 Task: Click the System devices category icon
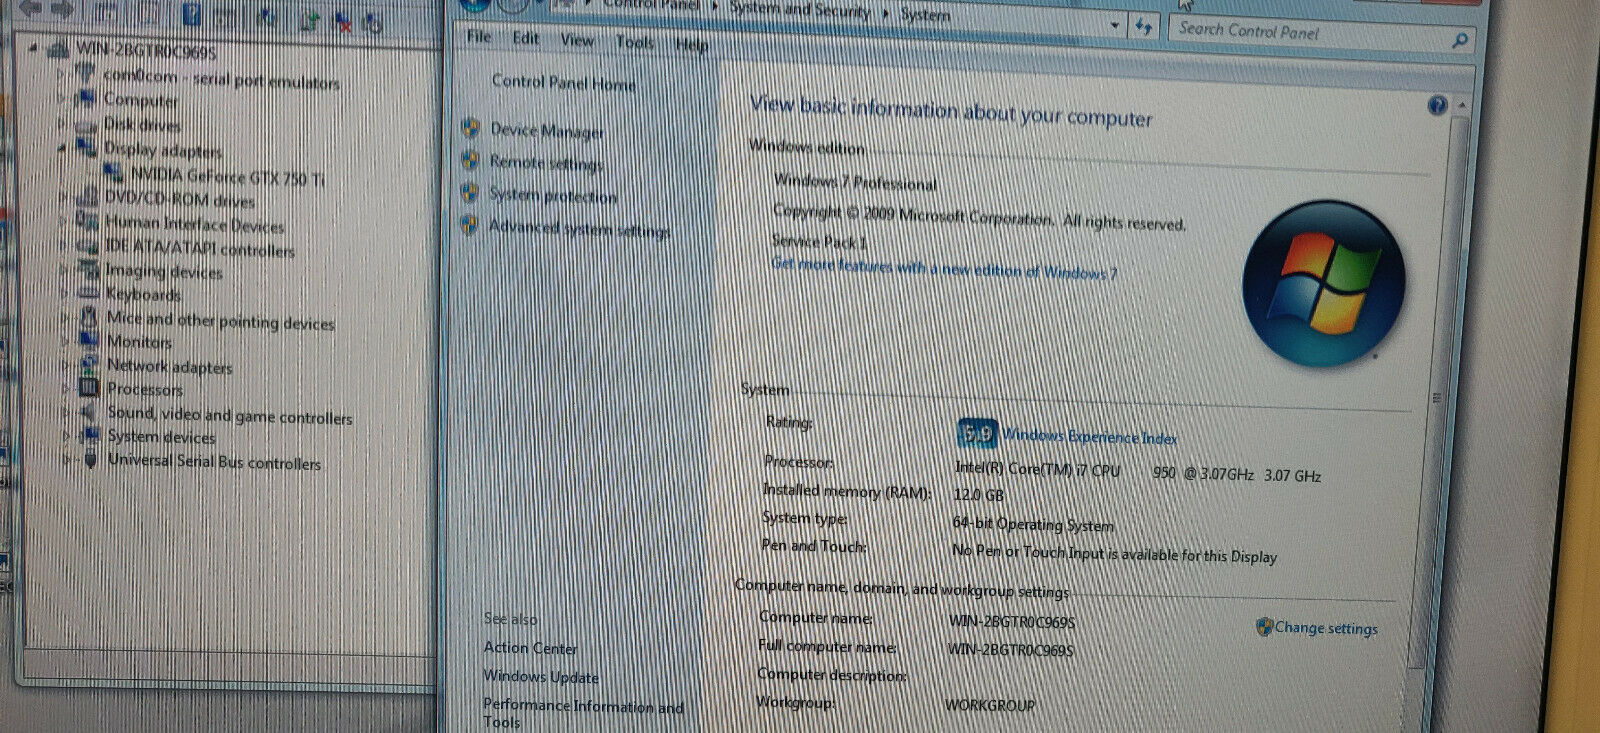[90, 435]
